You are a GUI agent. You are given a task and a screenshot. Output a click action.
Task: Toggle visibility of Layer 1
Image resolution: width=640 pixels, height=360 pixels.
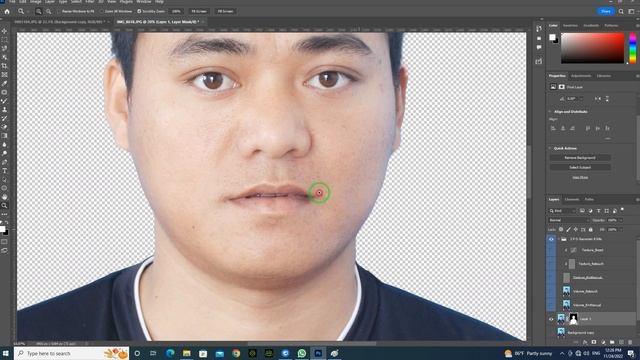(x=551, y=319)
